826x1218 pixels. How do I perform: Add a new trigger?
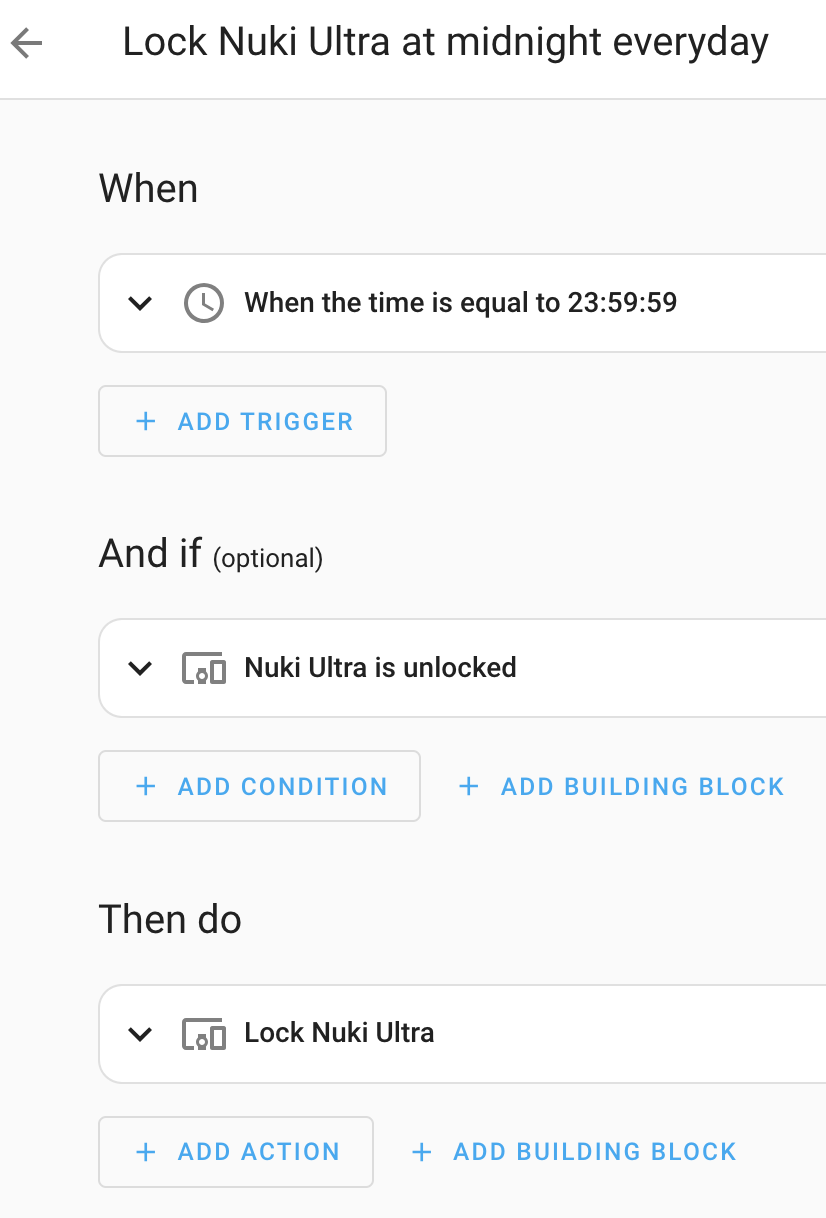242,421
